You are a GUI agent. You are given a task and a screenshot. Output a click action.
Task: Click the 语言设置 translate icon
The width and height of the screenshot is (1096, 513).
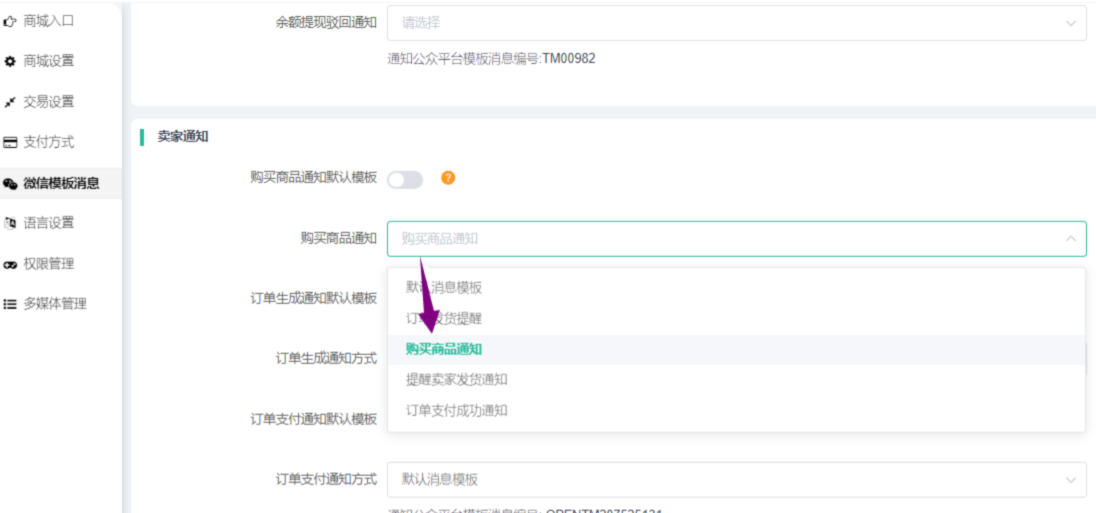coord(10,223)
